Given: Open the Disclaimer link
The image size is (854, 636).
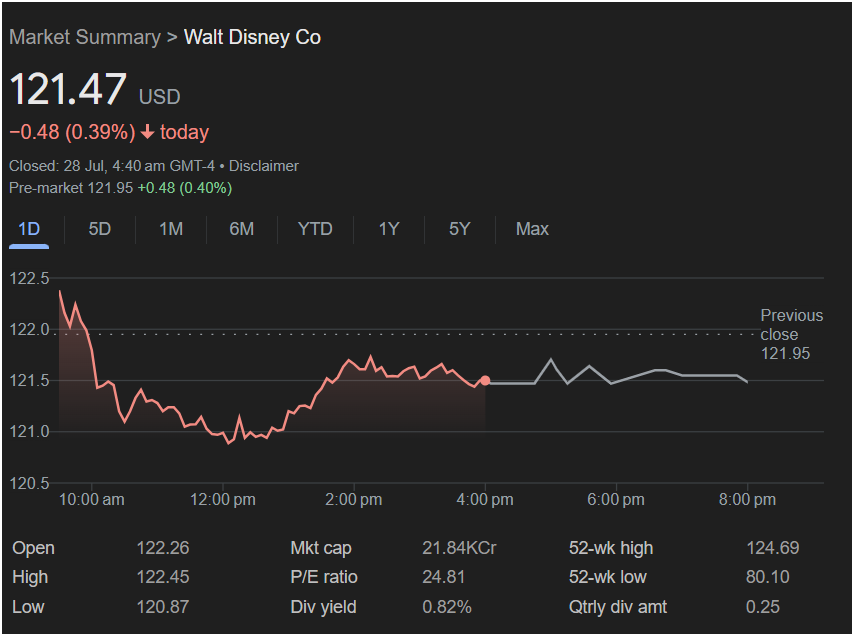Looking at the screenshot, I should (x=264, y=166).
